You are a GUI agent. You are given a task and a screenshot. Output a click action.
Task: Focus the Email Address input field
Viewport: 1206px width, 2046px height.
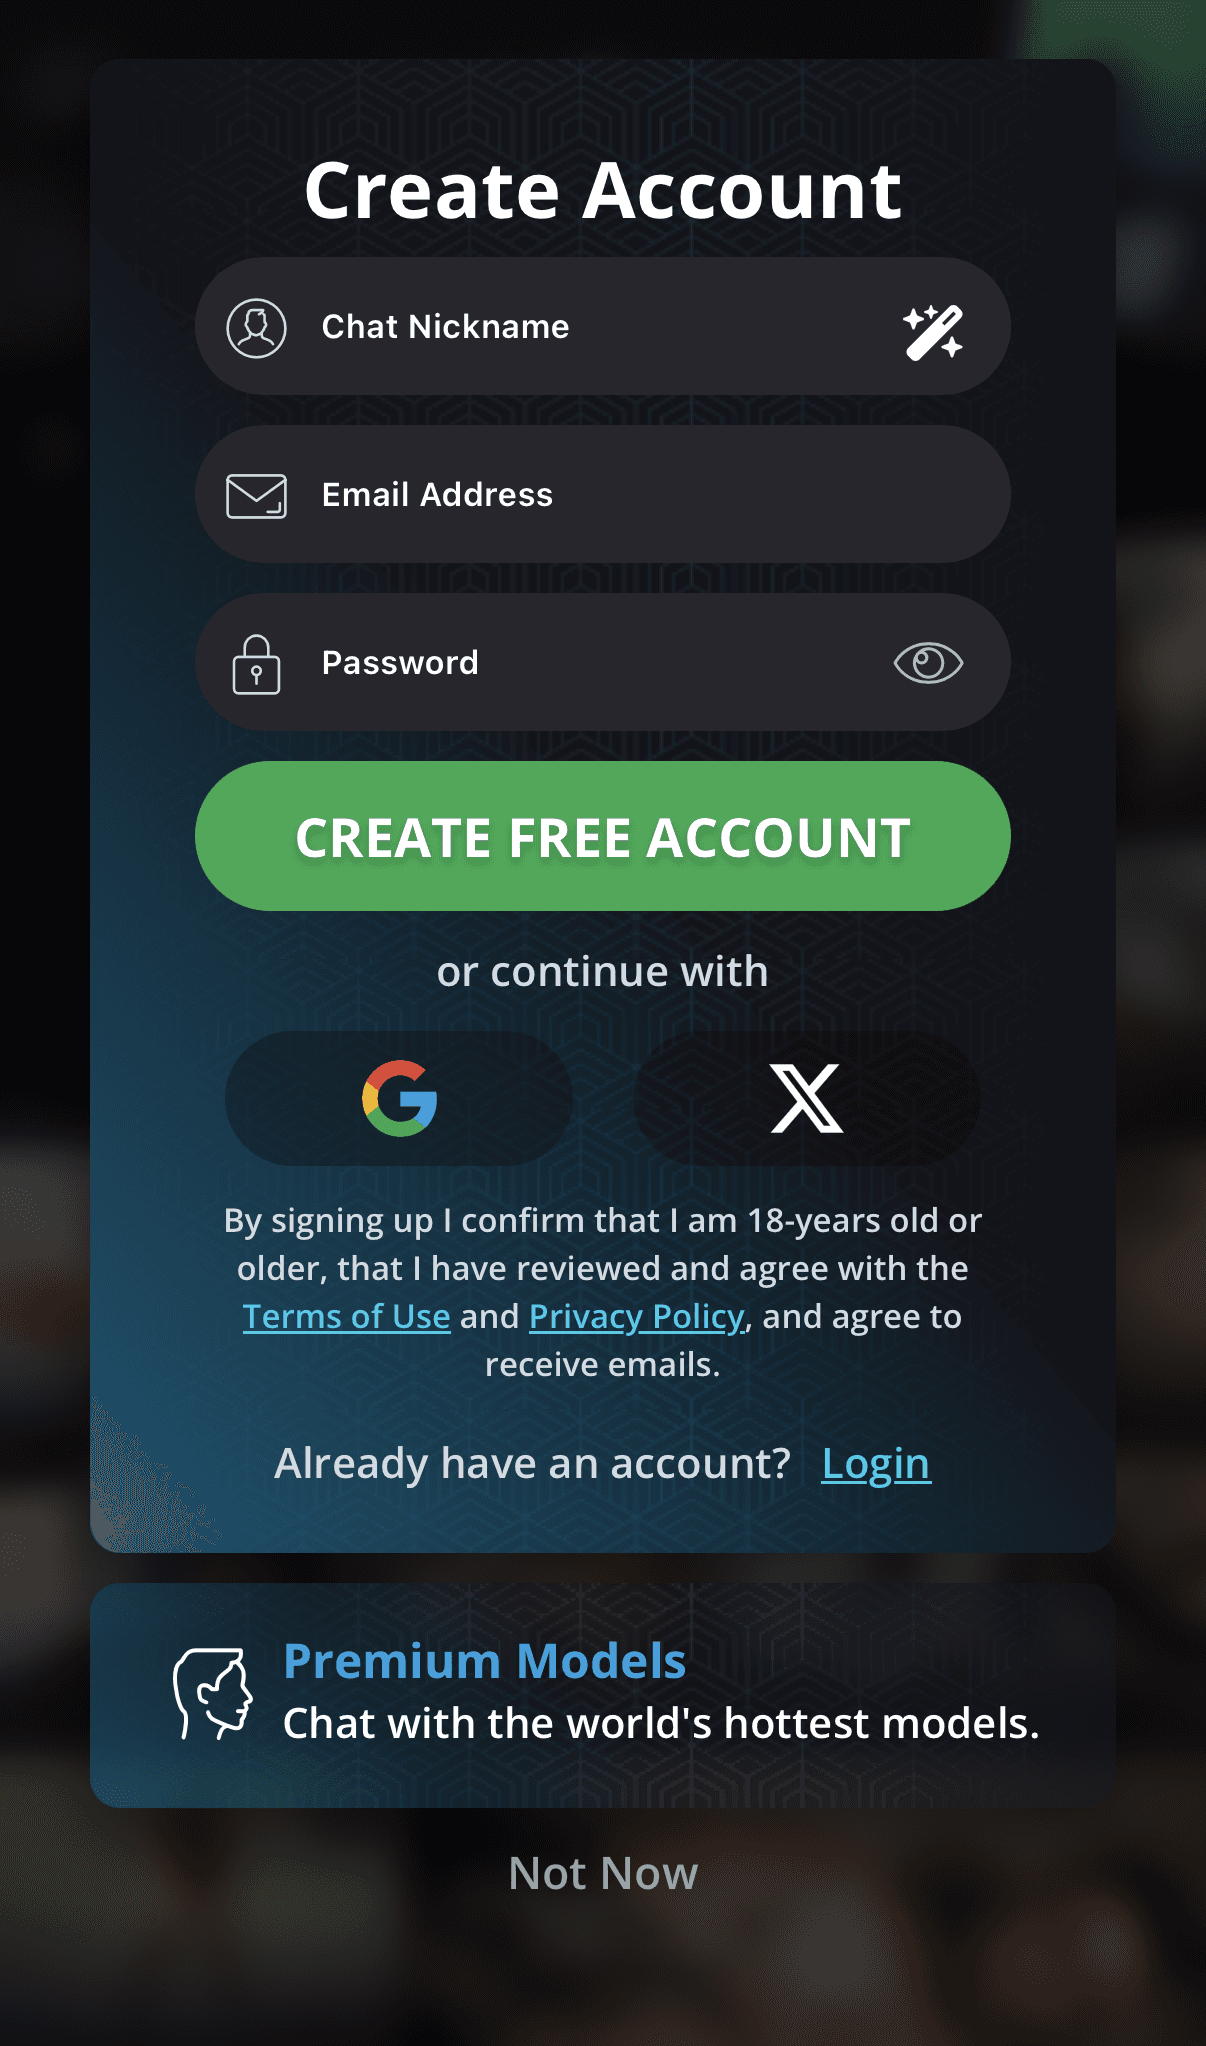pos(603,494)
